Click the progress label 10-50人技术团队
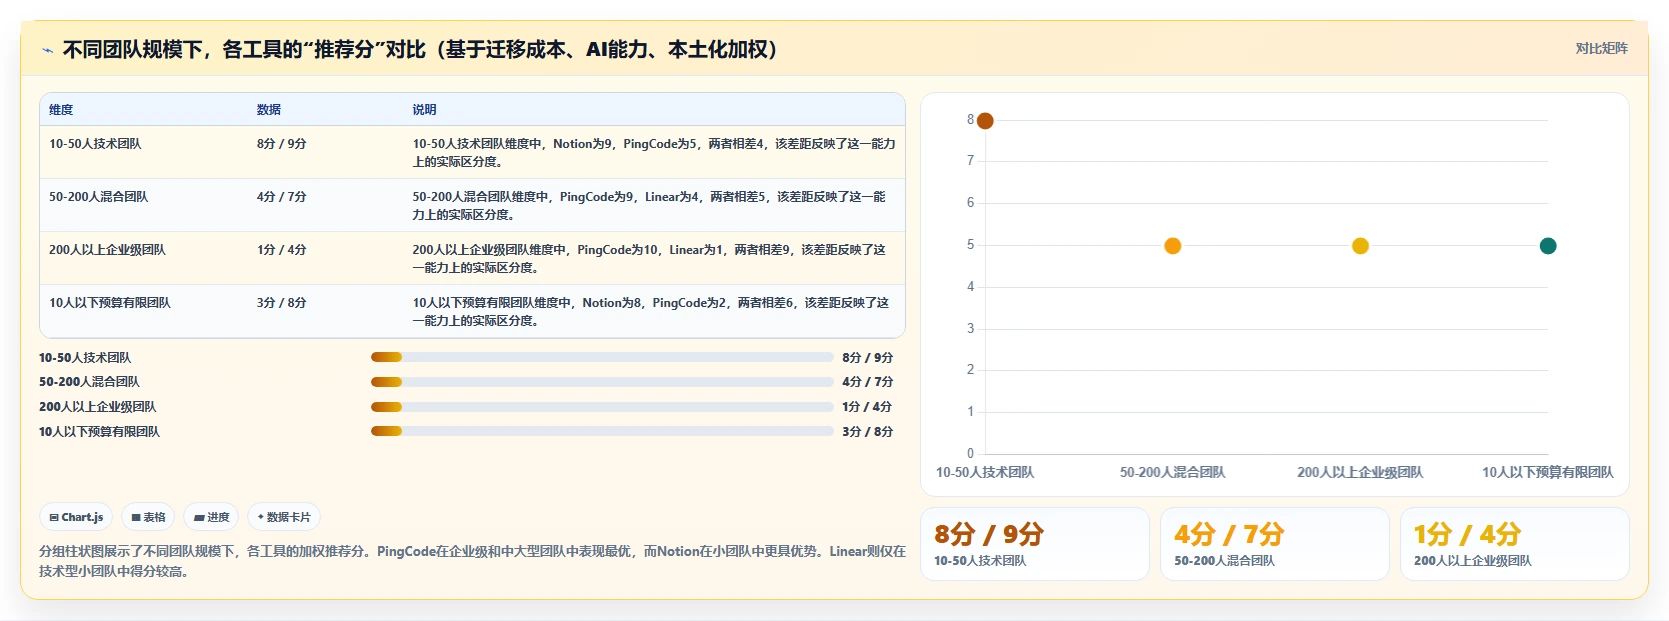Image resolution: width=1669 pixels, height=621 pixels. pos(85,358)
